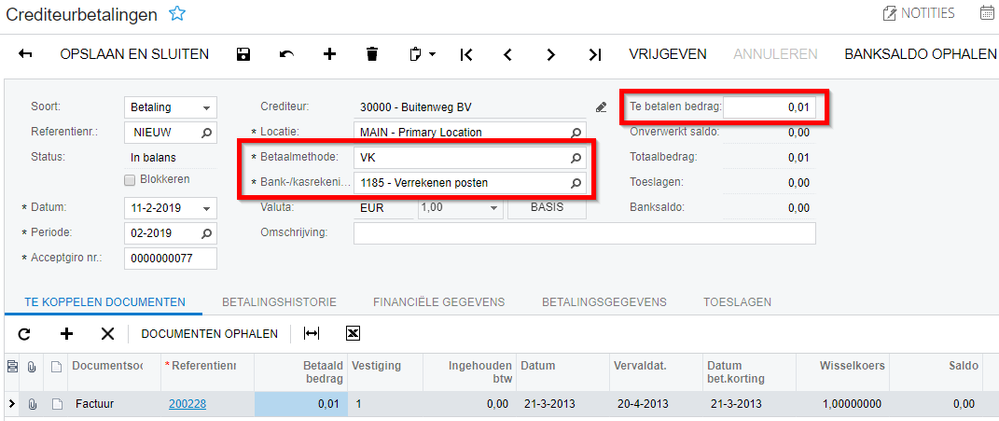
Task: Click the Referentienr. column header
Action: click(207, 373)
